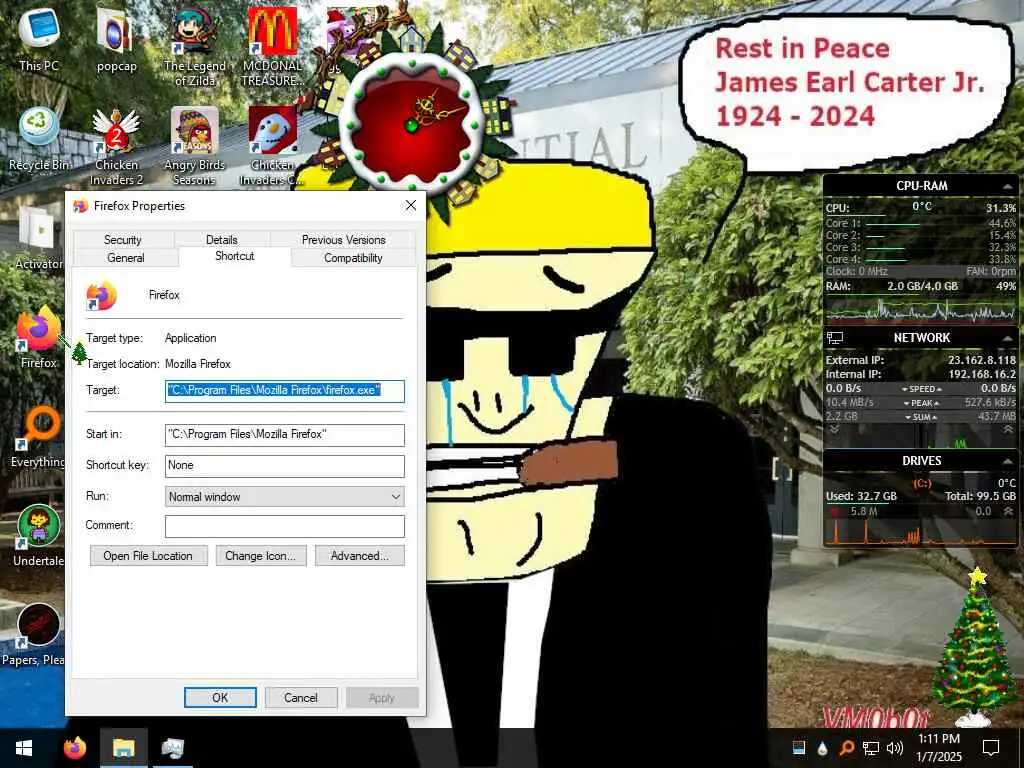Click the External IP value 23.162.8.118
1024x768 pixels.
pyautogui.click(x=982, y=360)
